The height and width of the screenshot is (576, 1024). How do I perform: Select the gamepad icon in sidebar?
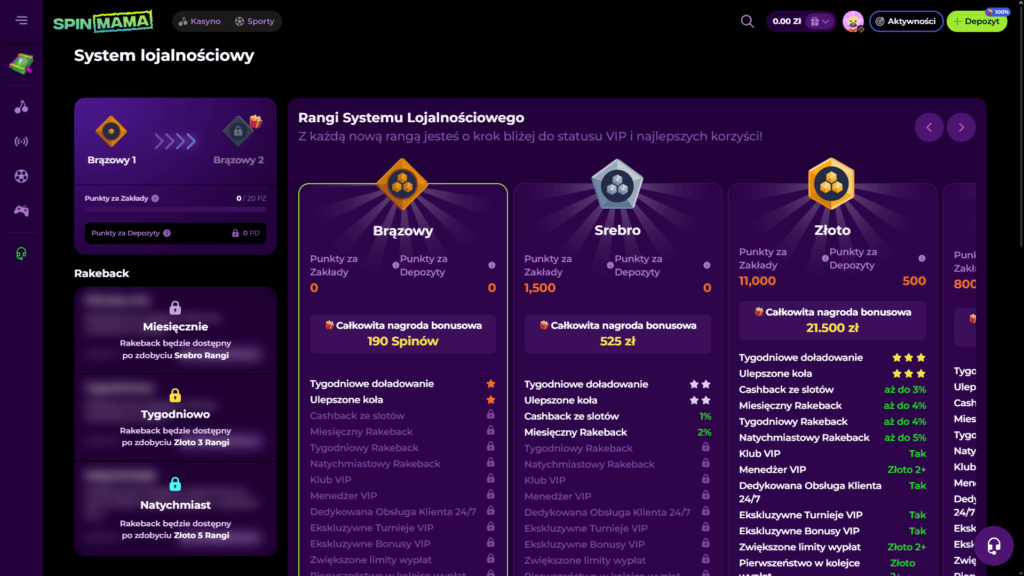click(x=21, y=211)
